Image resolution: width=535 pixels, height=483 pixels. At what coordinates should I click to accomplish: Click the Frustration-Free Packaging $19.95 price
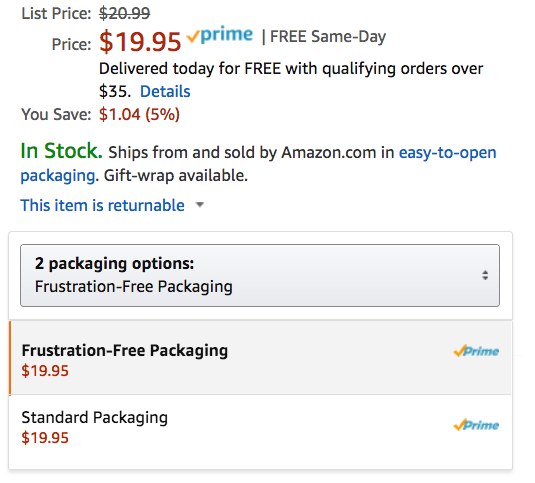[x=45, y=371]
